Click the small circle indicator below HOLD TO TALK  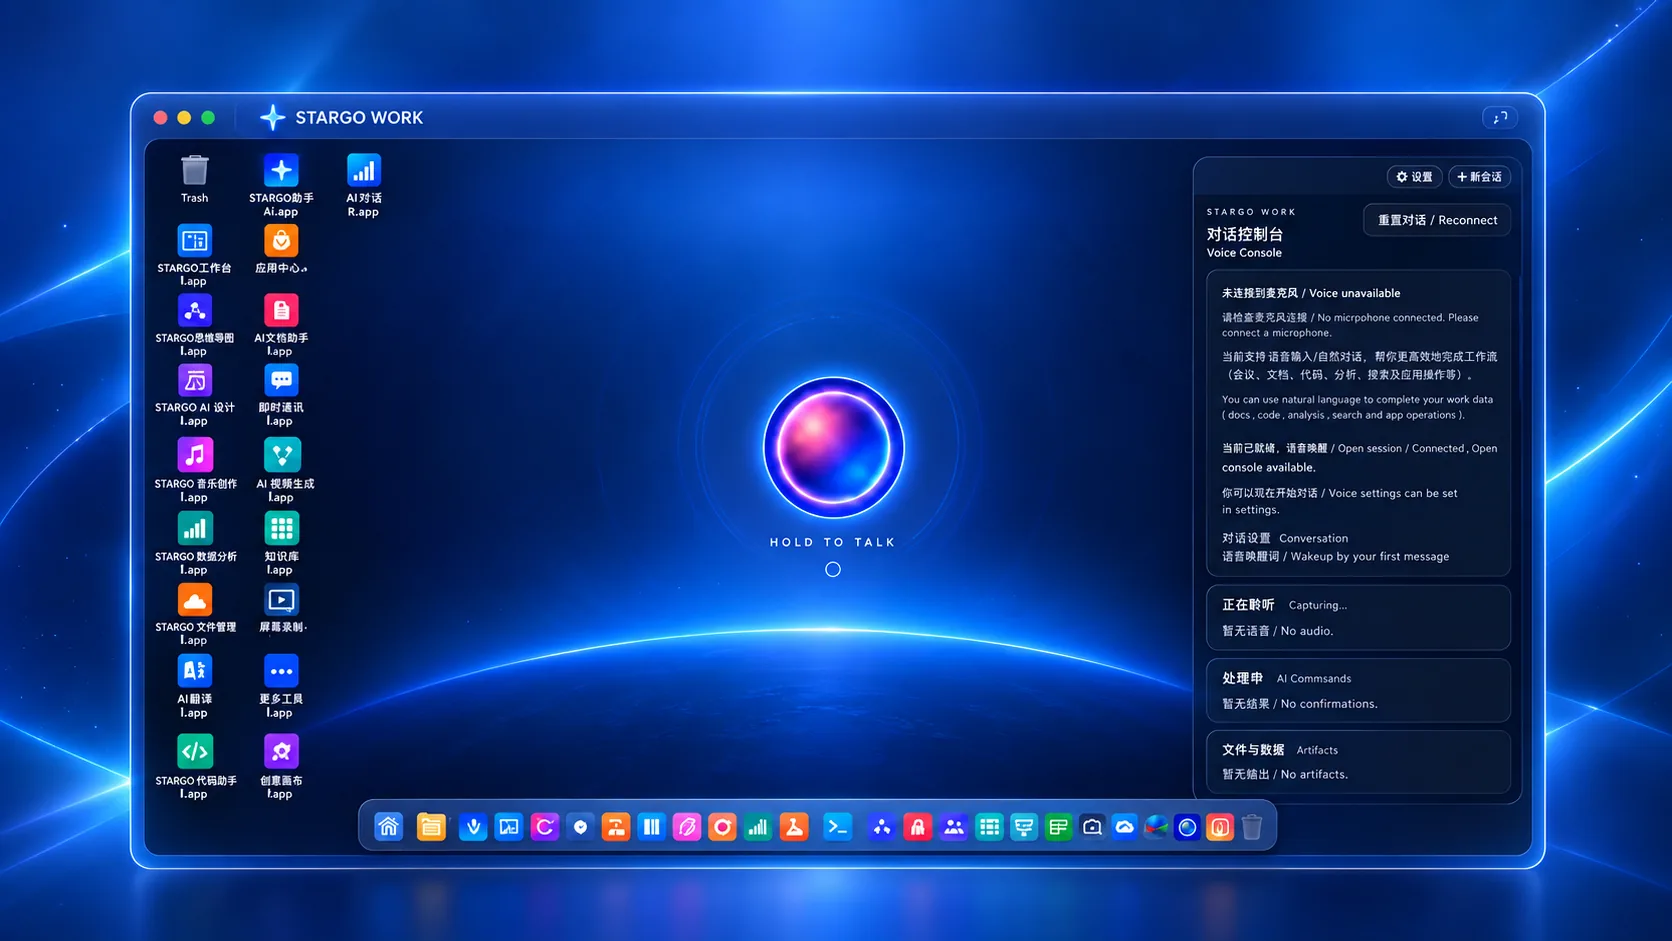coord(833,570)
